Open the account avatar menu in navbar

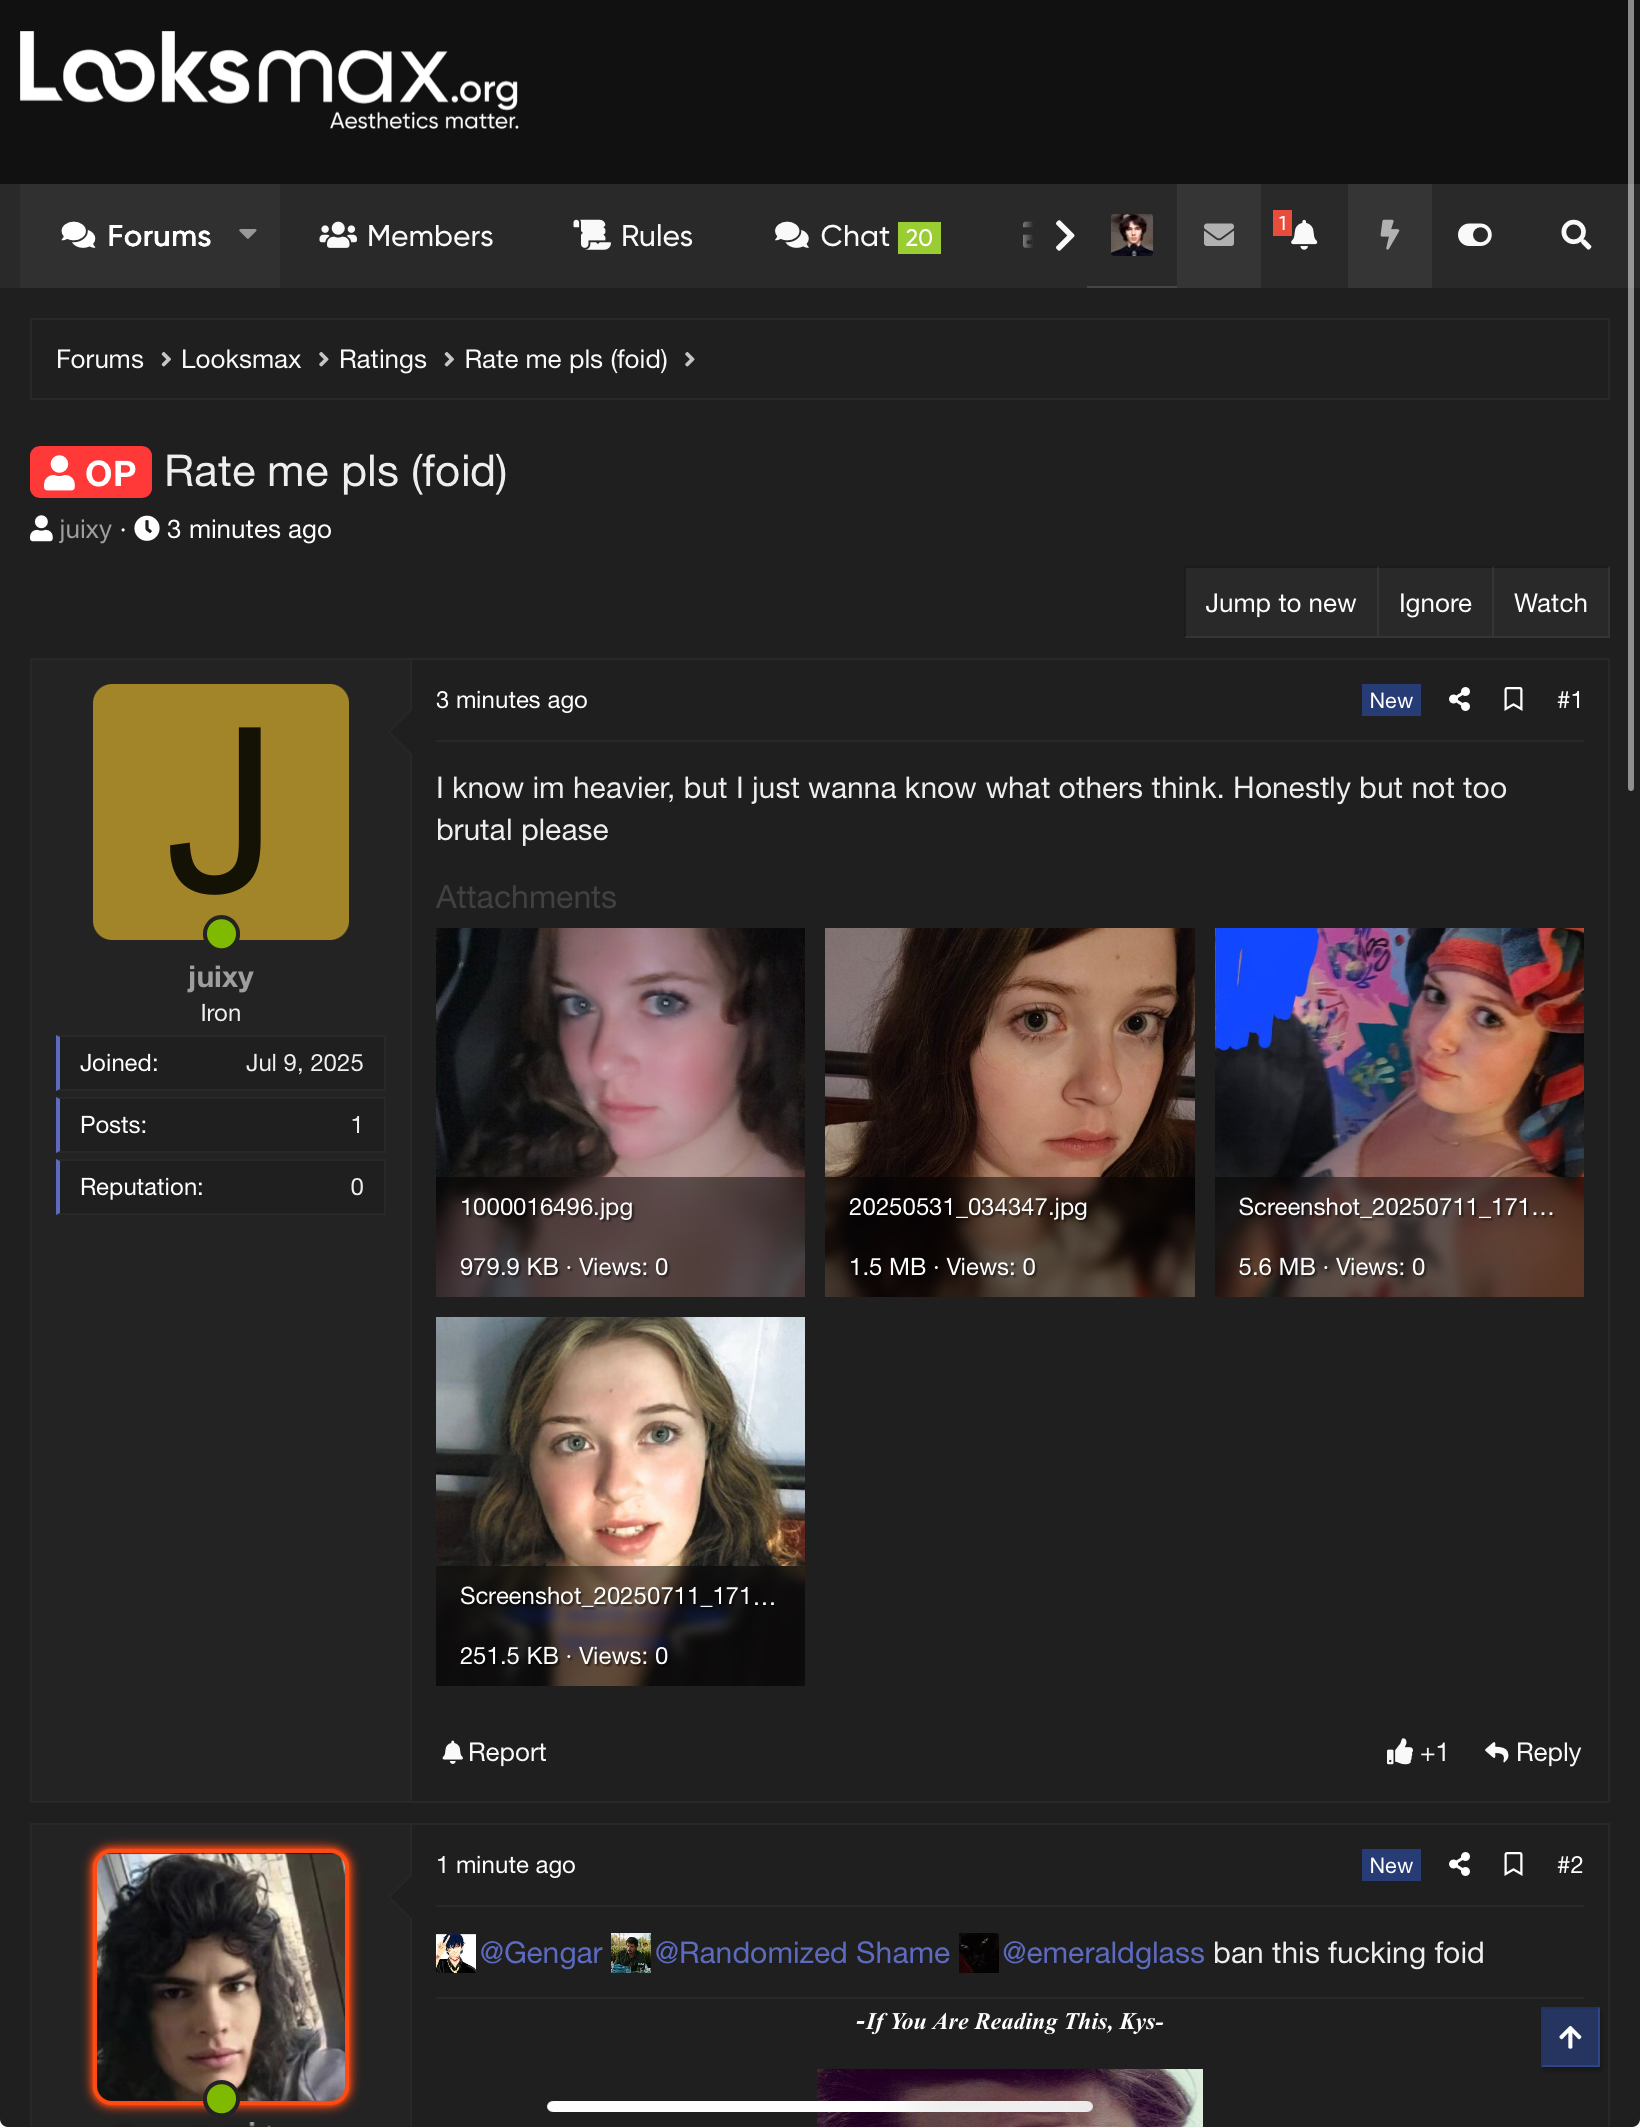[x=1131, y=236]
